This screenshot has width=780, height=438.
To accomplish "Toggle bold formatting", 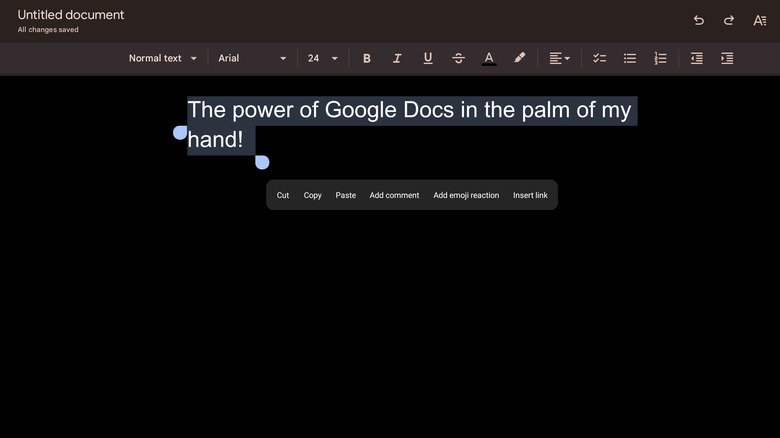I will [367, 58].
